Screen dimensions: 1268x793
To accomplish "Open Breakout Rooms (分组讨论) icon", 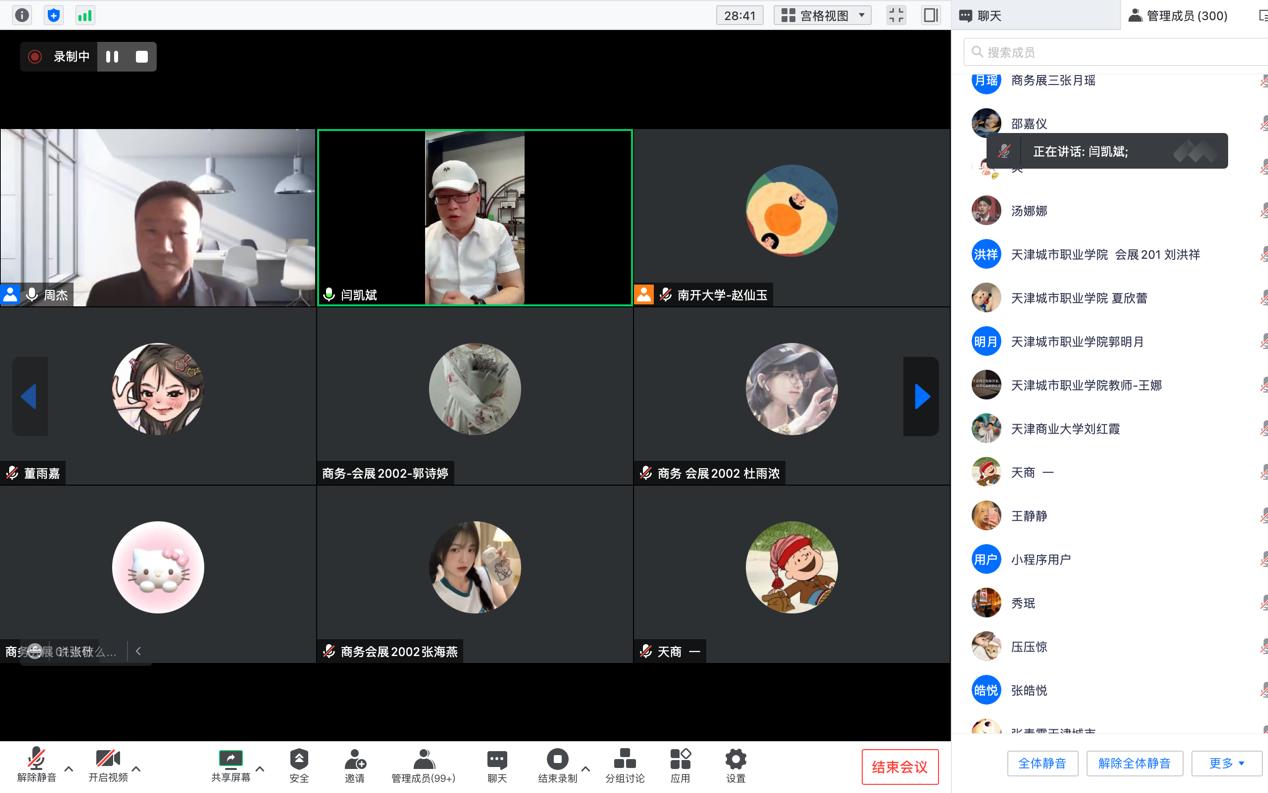I will pos(624,765).
